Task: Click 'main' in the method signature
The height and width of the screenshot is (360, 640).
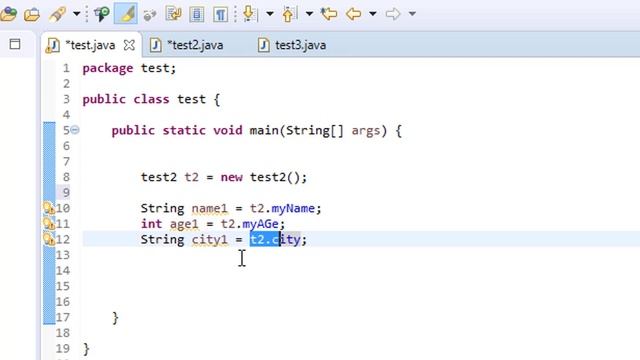Action: [264, 131]
